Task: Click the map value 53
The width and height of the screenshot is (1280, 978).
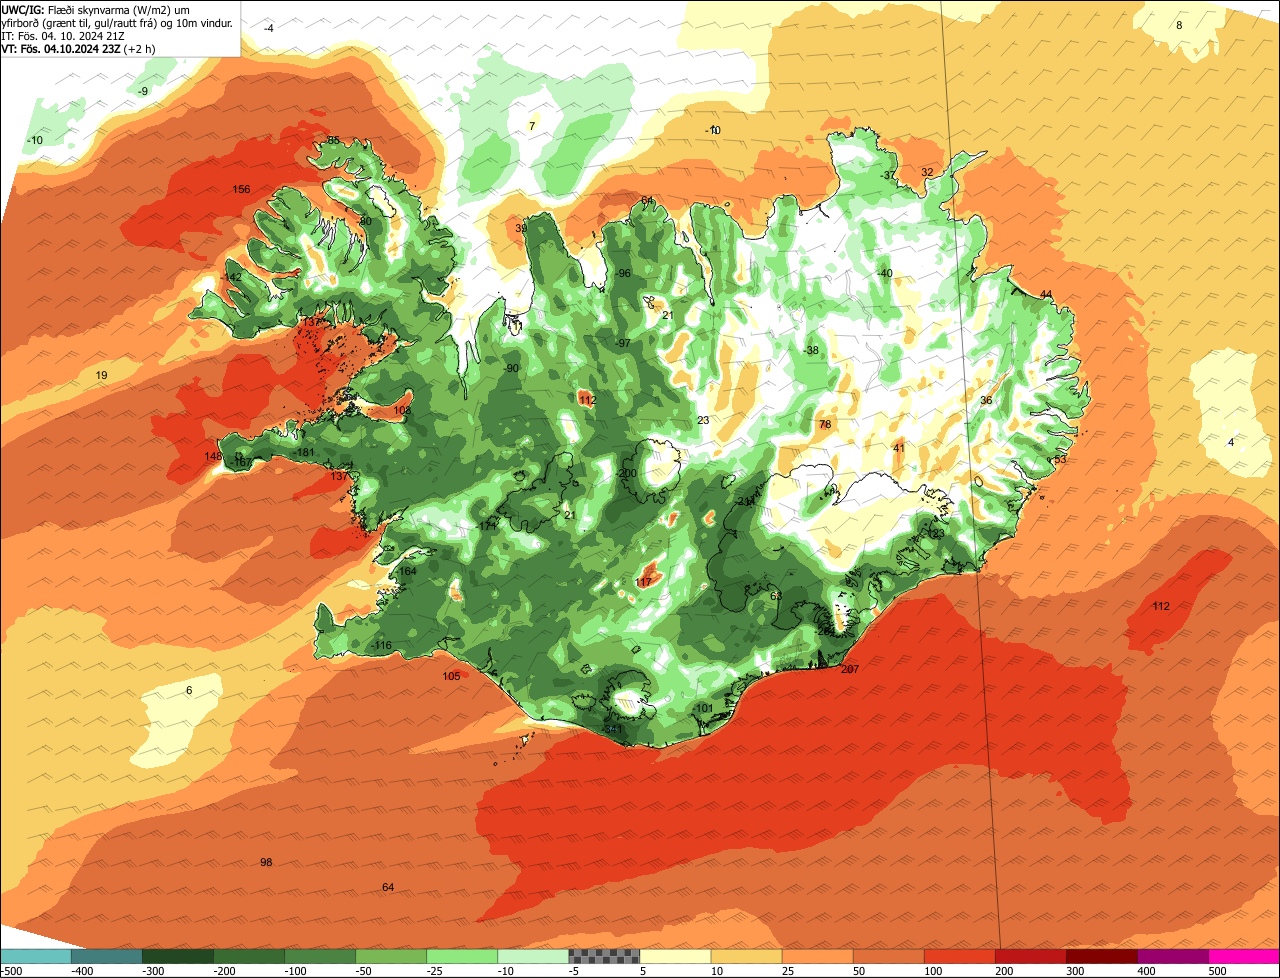Action: 1060,459
